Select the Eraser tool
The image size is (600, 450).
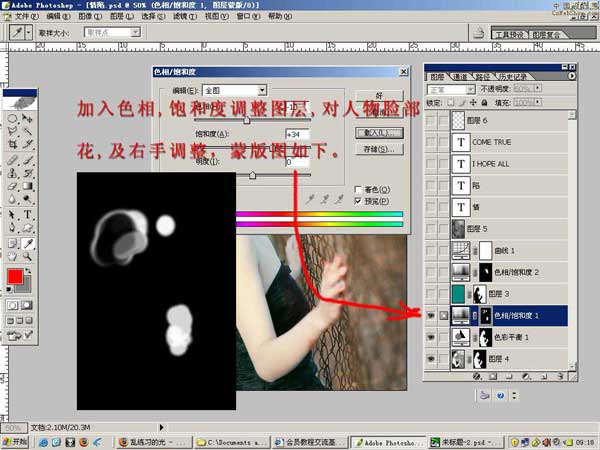pos(13,186)
